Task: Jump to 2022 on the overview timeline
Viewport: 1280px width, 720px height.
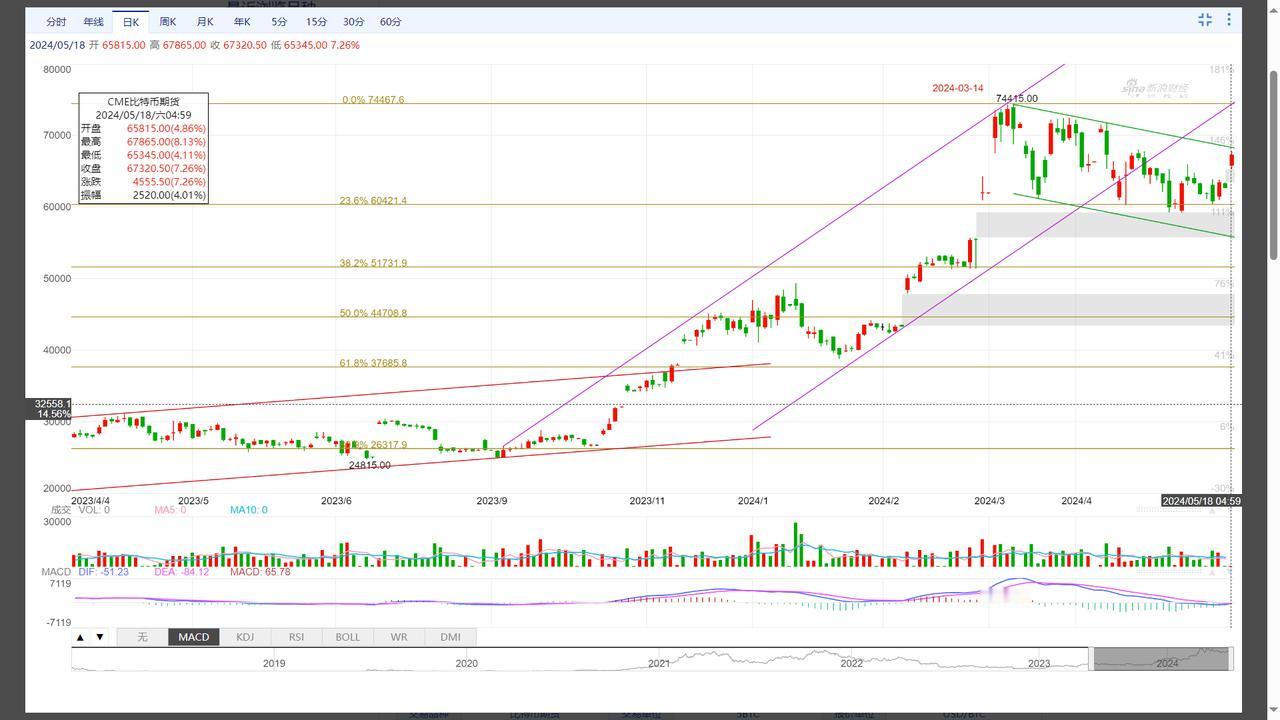Action: pyautogui.click(x=851, y=663)
